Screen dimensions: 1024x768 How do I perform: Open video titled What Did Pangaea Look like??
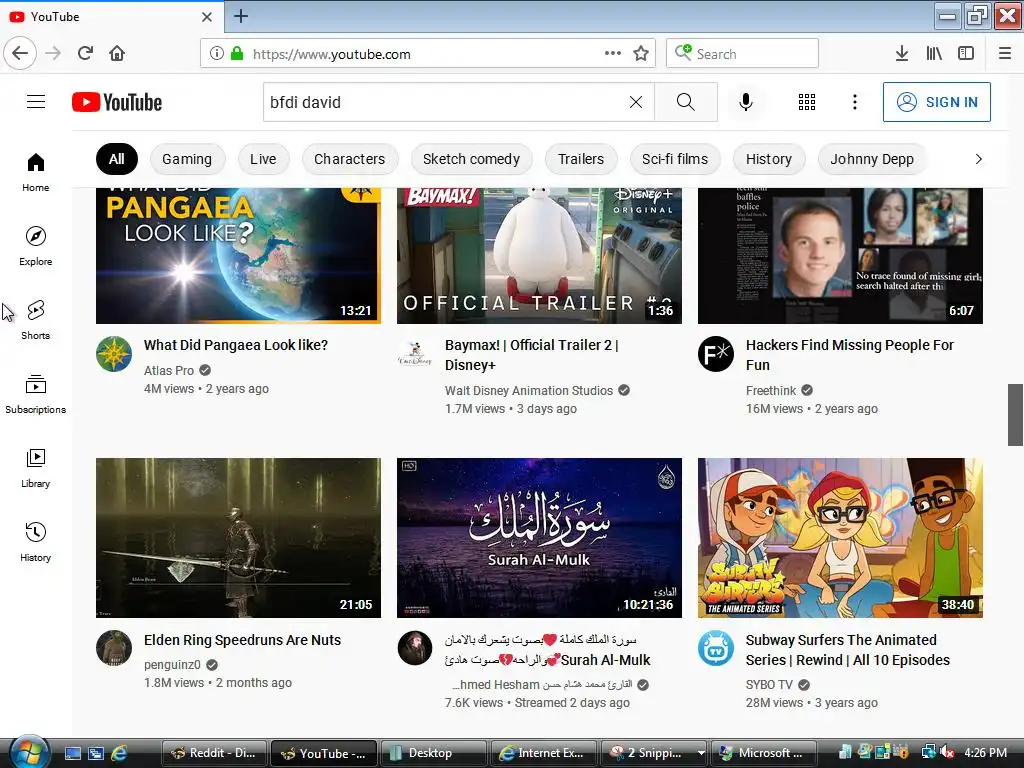[236, 345]
